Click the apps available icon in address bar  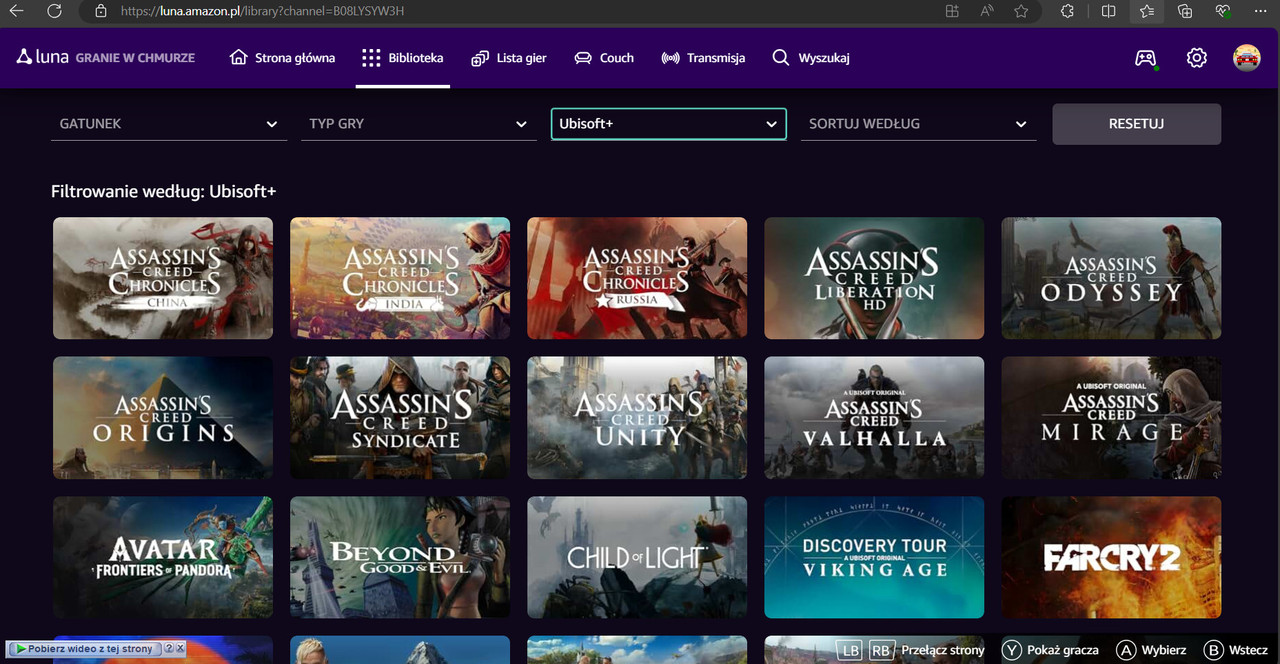pyautogui.click(x=952, y=11)
